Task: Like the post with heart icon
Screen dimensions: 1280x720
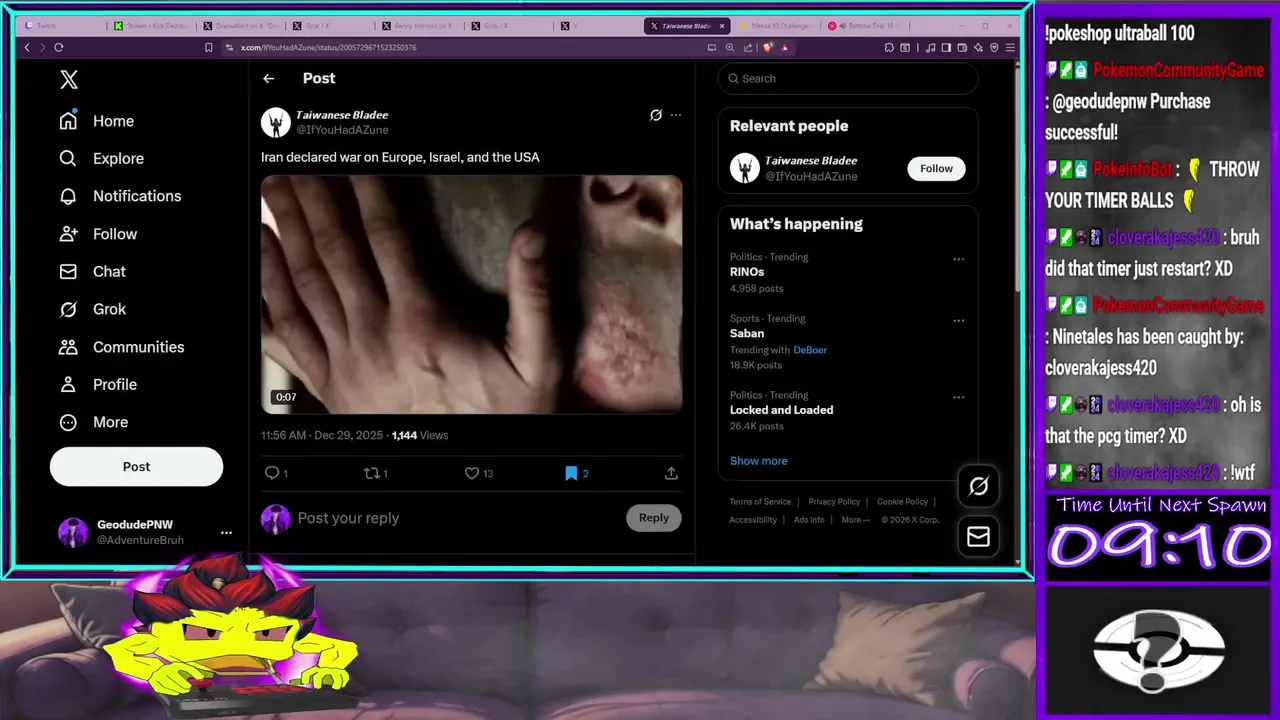Action: 472,473
